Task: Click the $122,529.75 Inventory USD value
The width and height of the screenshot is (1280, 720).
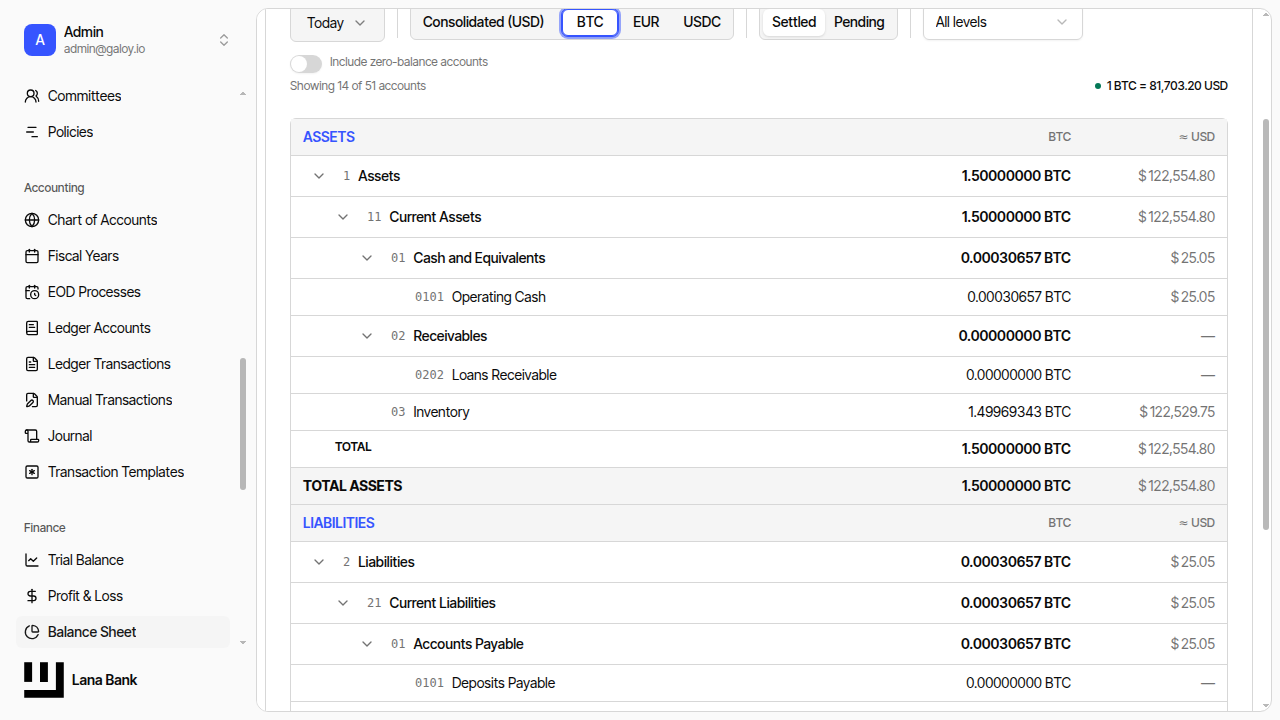Action: tap(1177, 412)
